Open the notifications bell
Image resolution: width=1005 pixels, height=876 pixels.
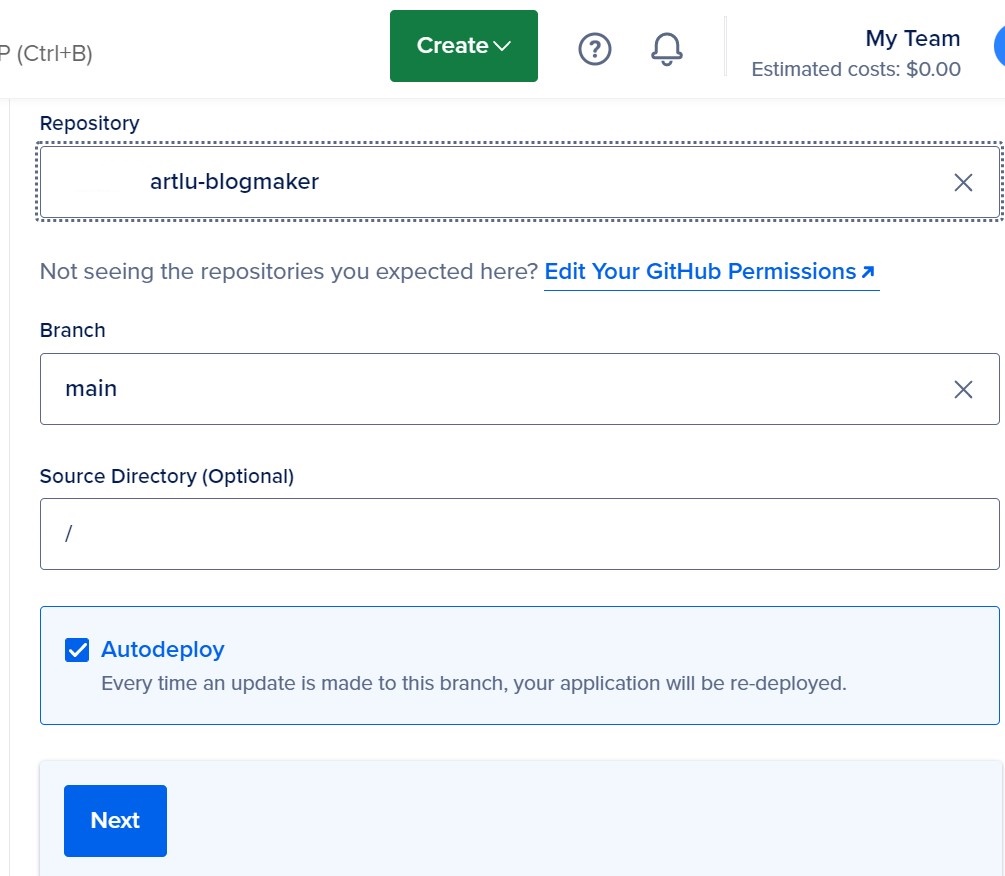666,48
